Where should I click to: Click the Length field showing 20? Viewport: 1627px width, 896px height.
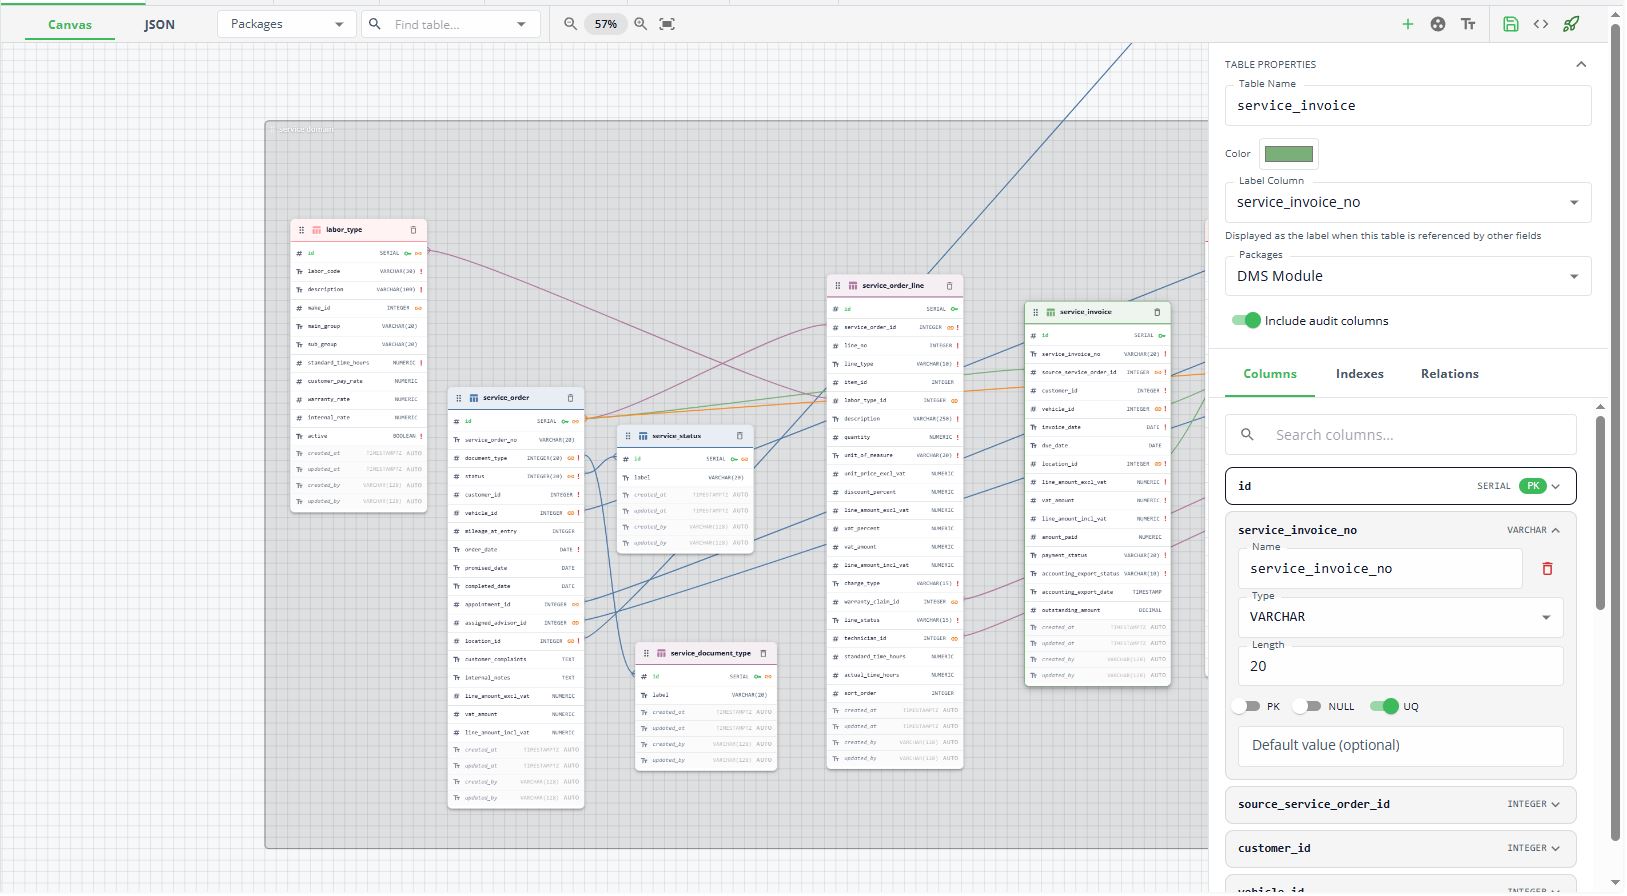pyautogui.click(x=1400, y=666)
